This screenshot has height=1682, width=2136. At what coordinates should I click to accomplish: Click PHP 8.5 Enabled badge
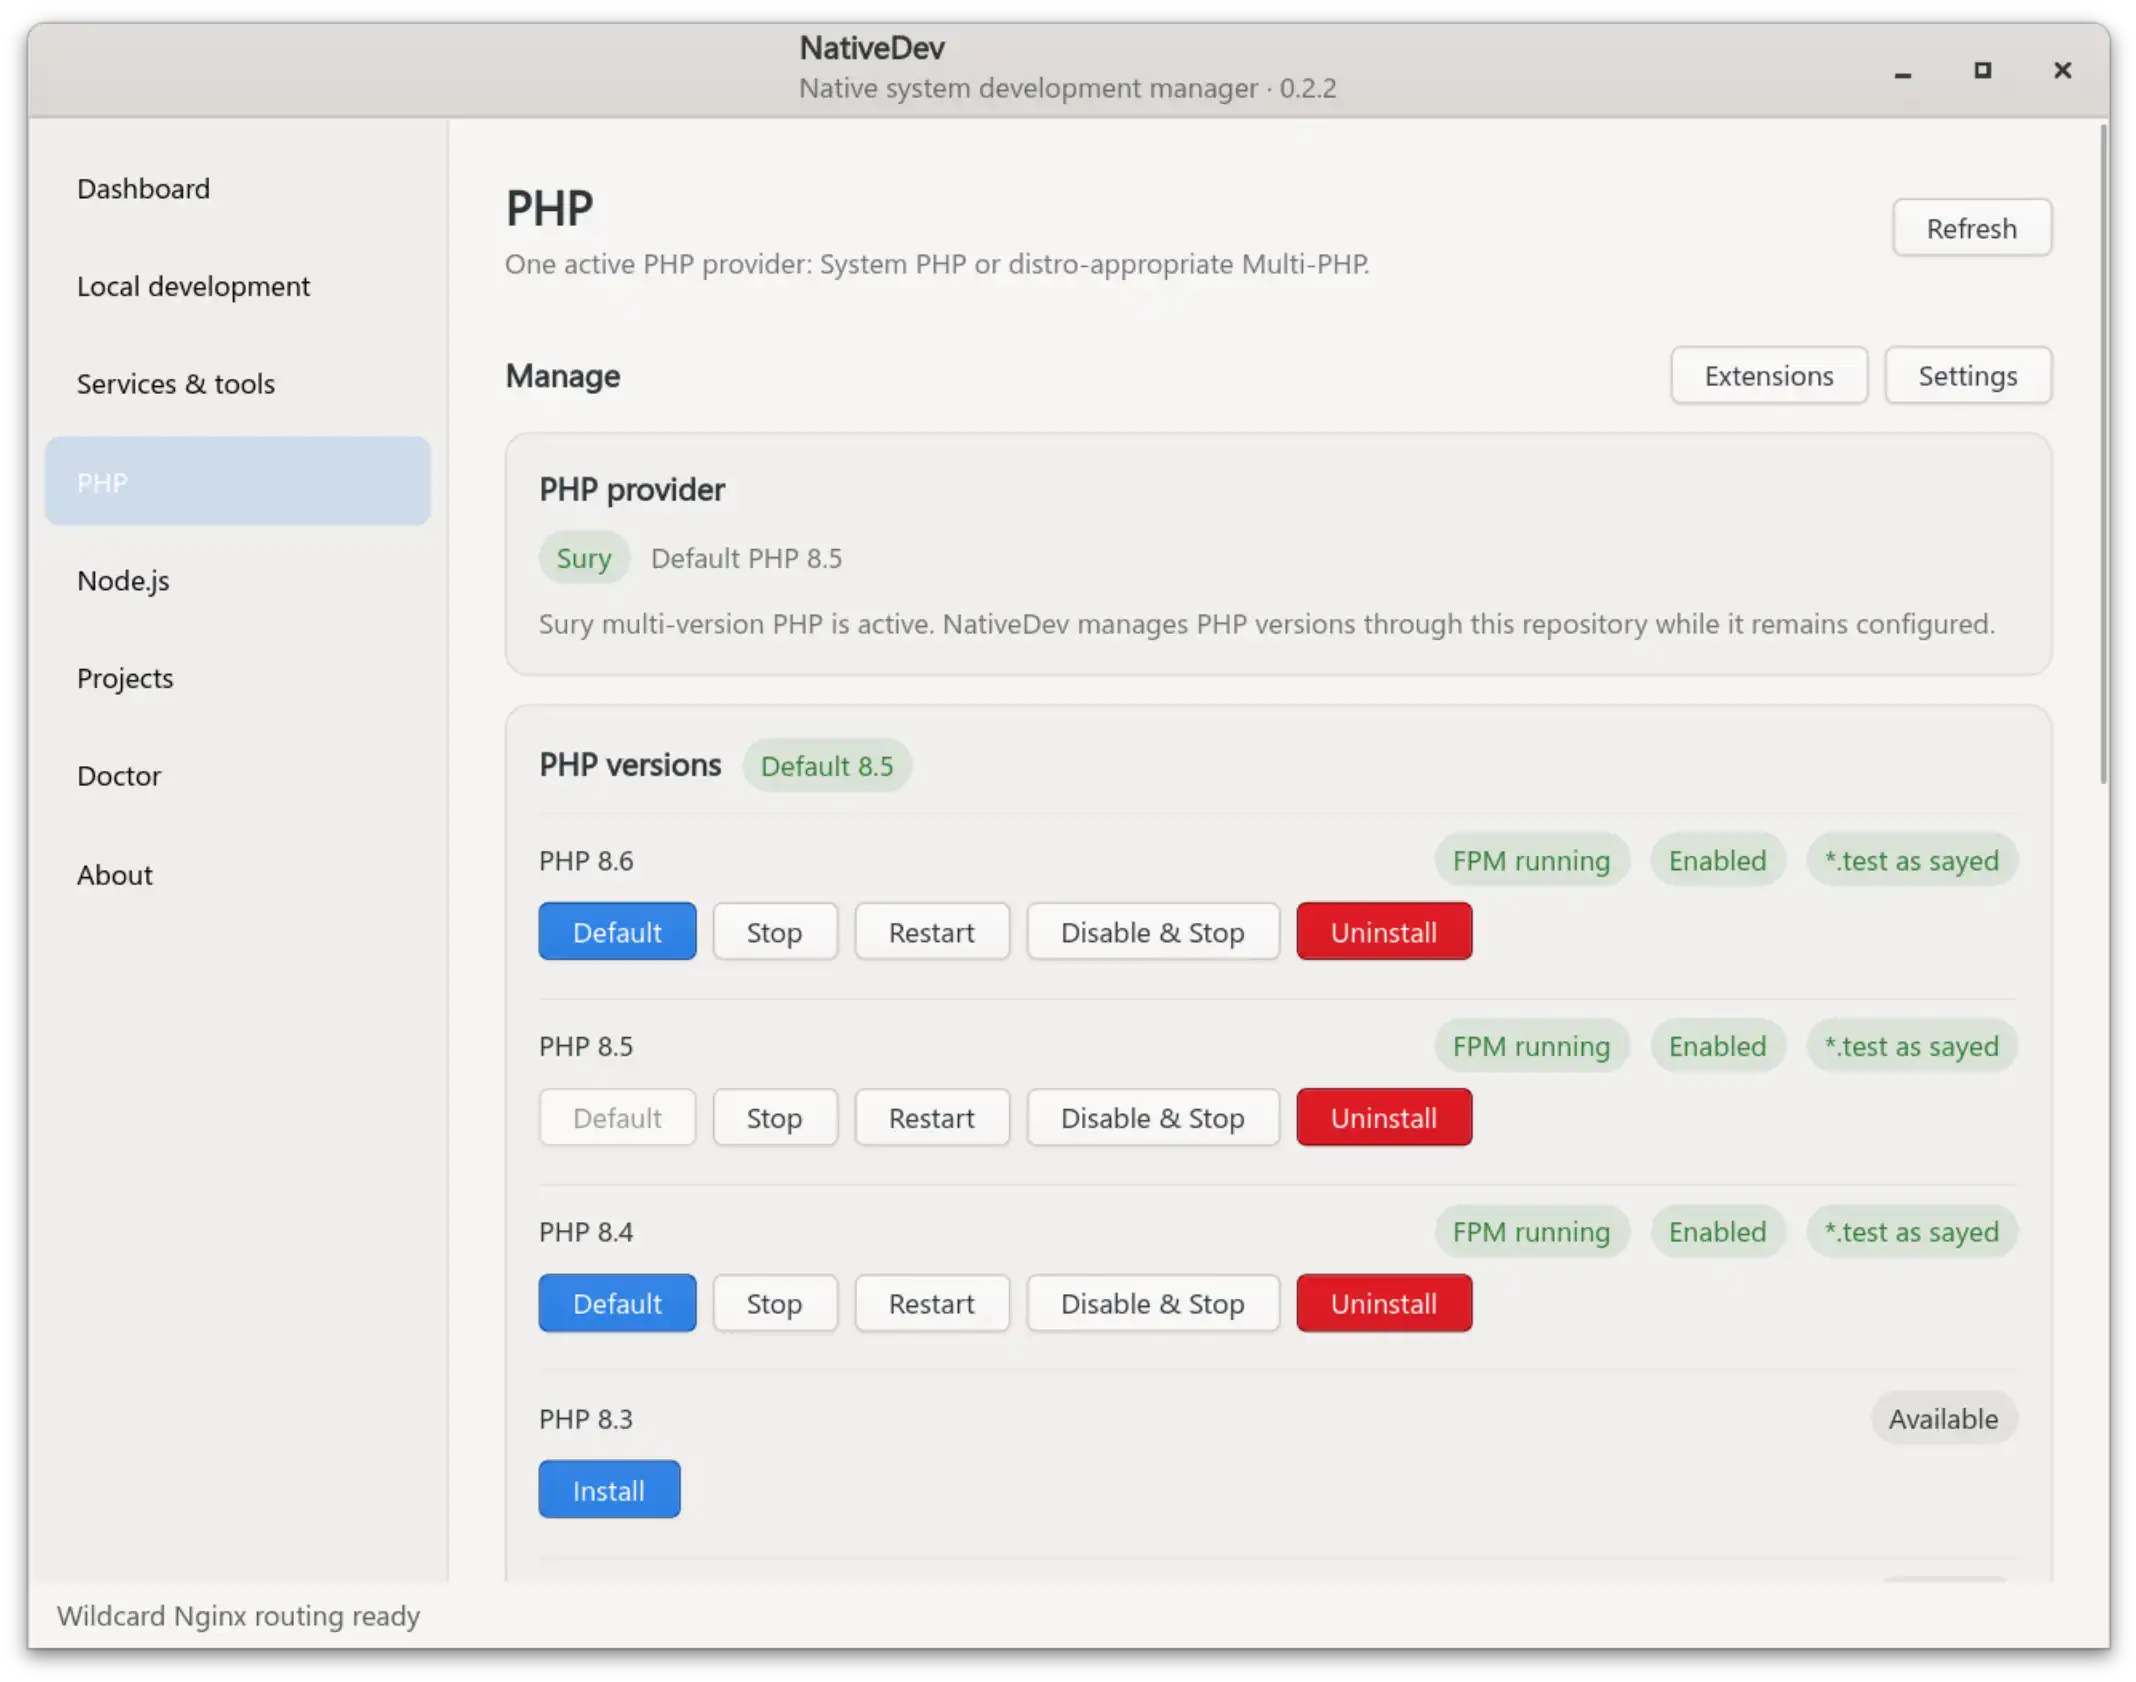click(1717, 1046)
